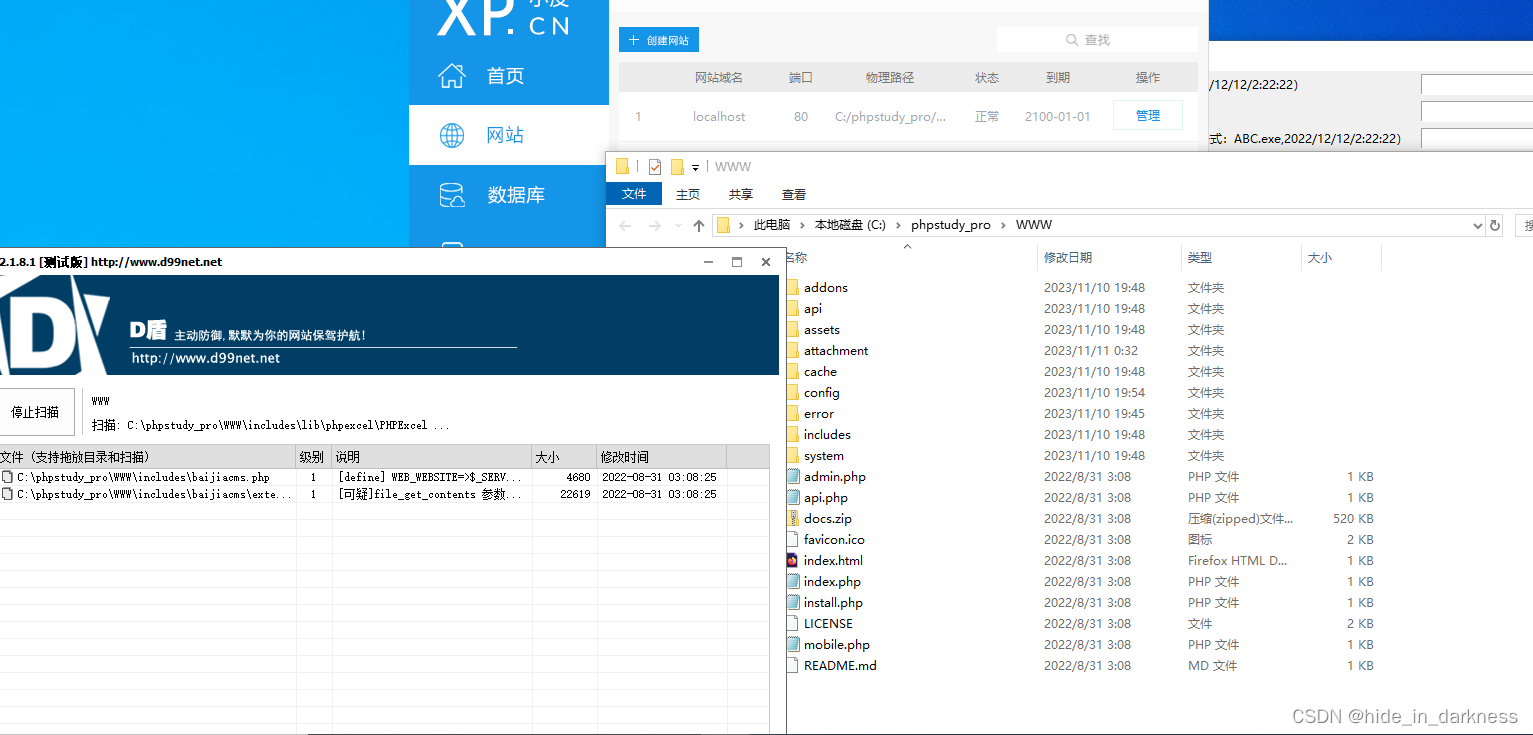Select the system folder
Screen dimensions: 1533x735
coord(823,456)
